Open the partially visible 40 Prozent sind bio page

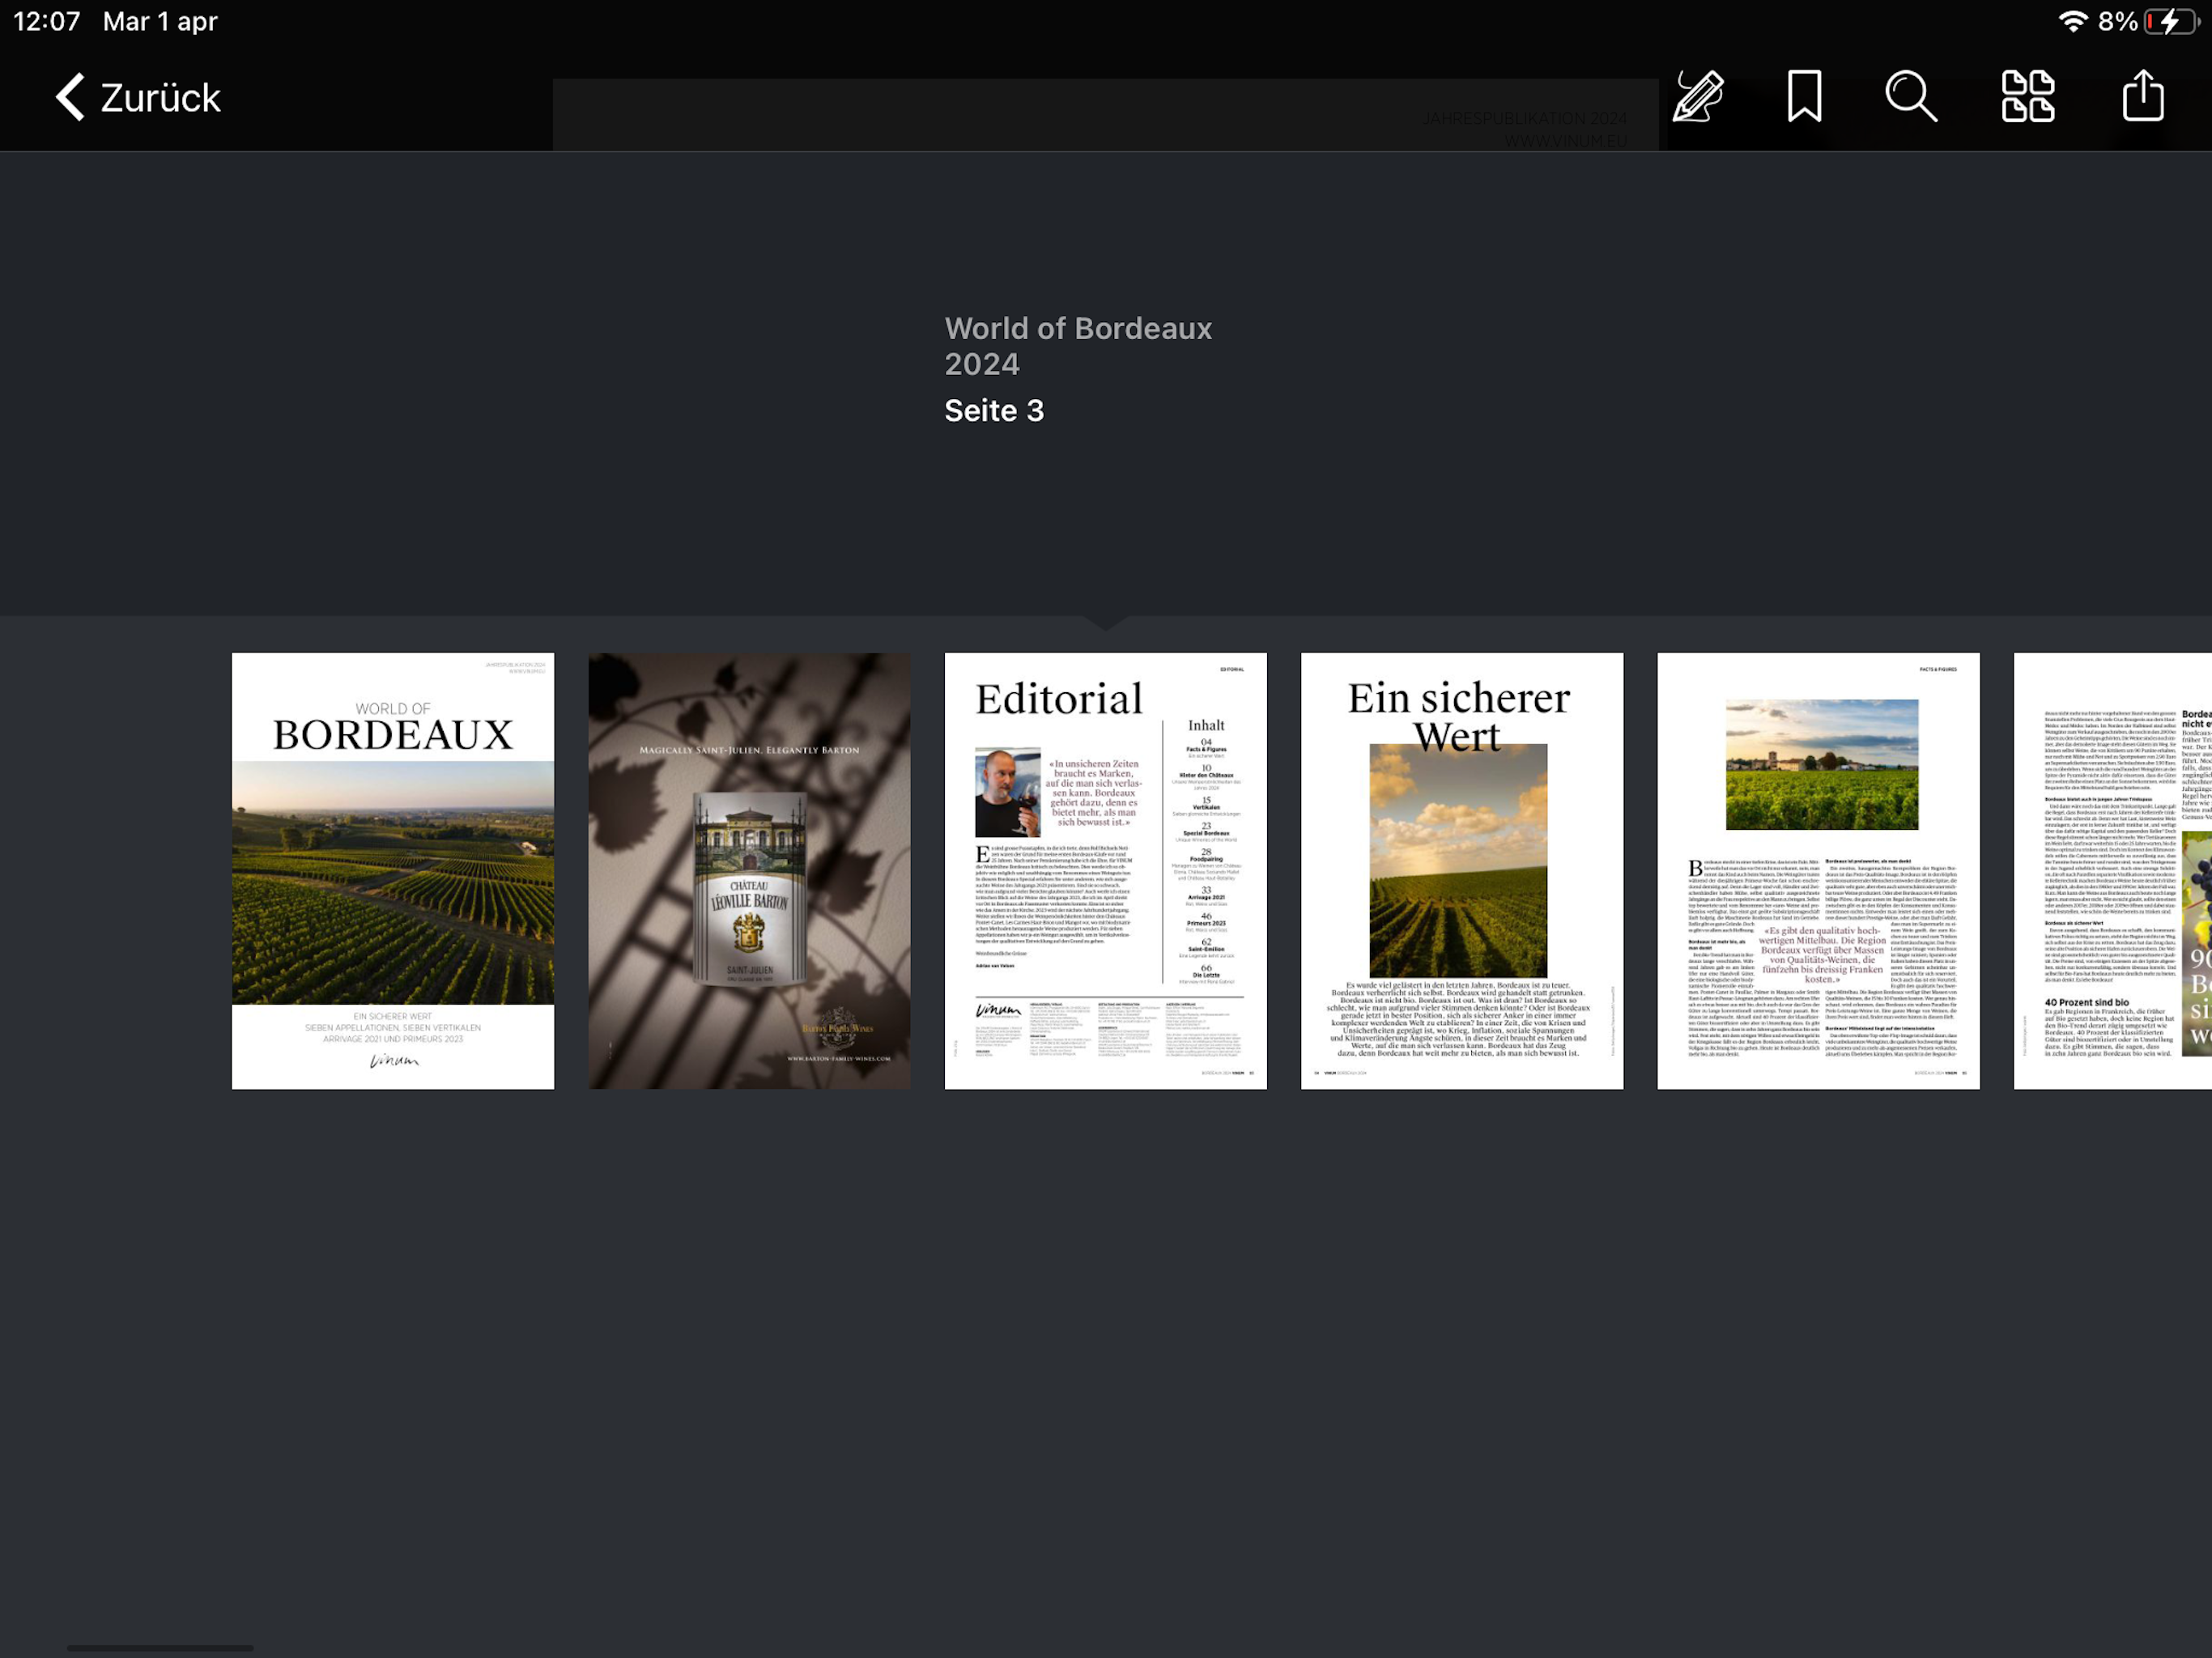pos(2112,871)
